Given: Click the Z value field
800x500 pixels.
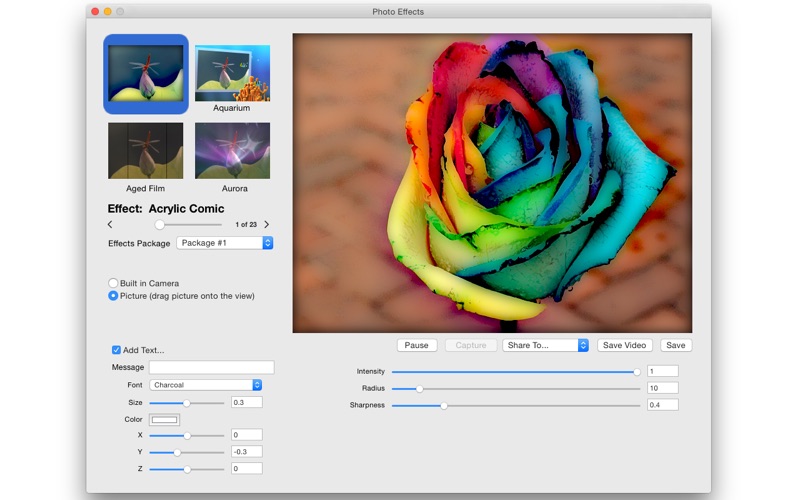Looking at the screenshot, I should tap(247, 468).
